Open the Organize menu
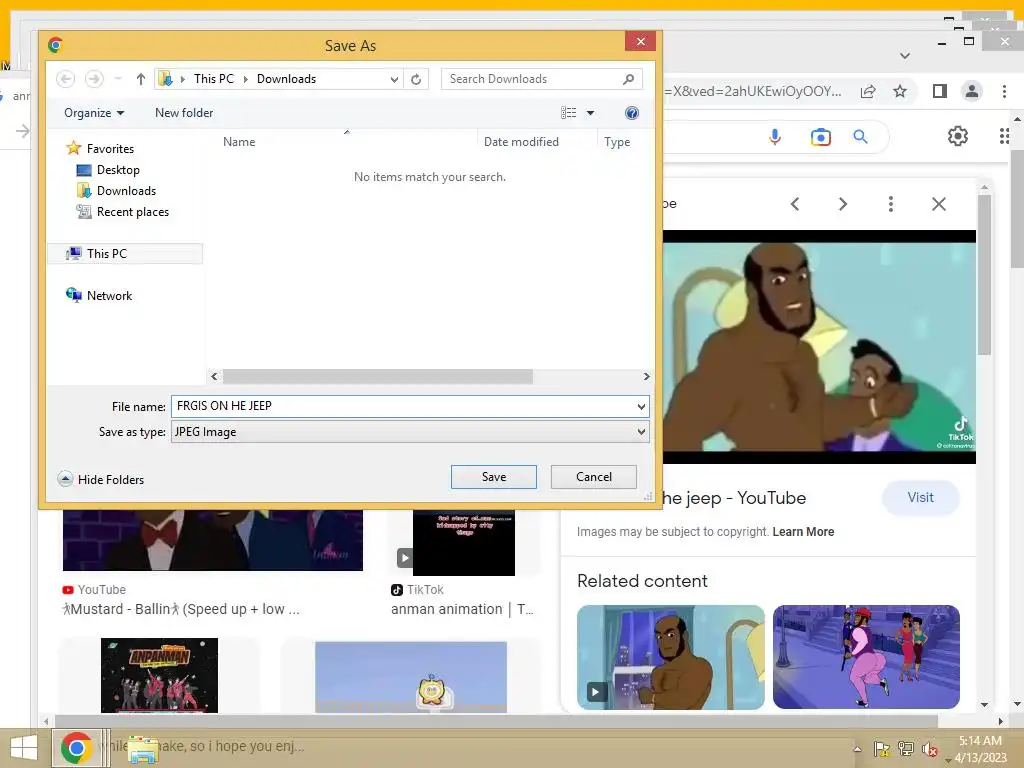The width and height of the screenshot is (1024, 768). [94, 113]
